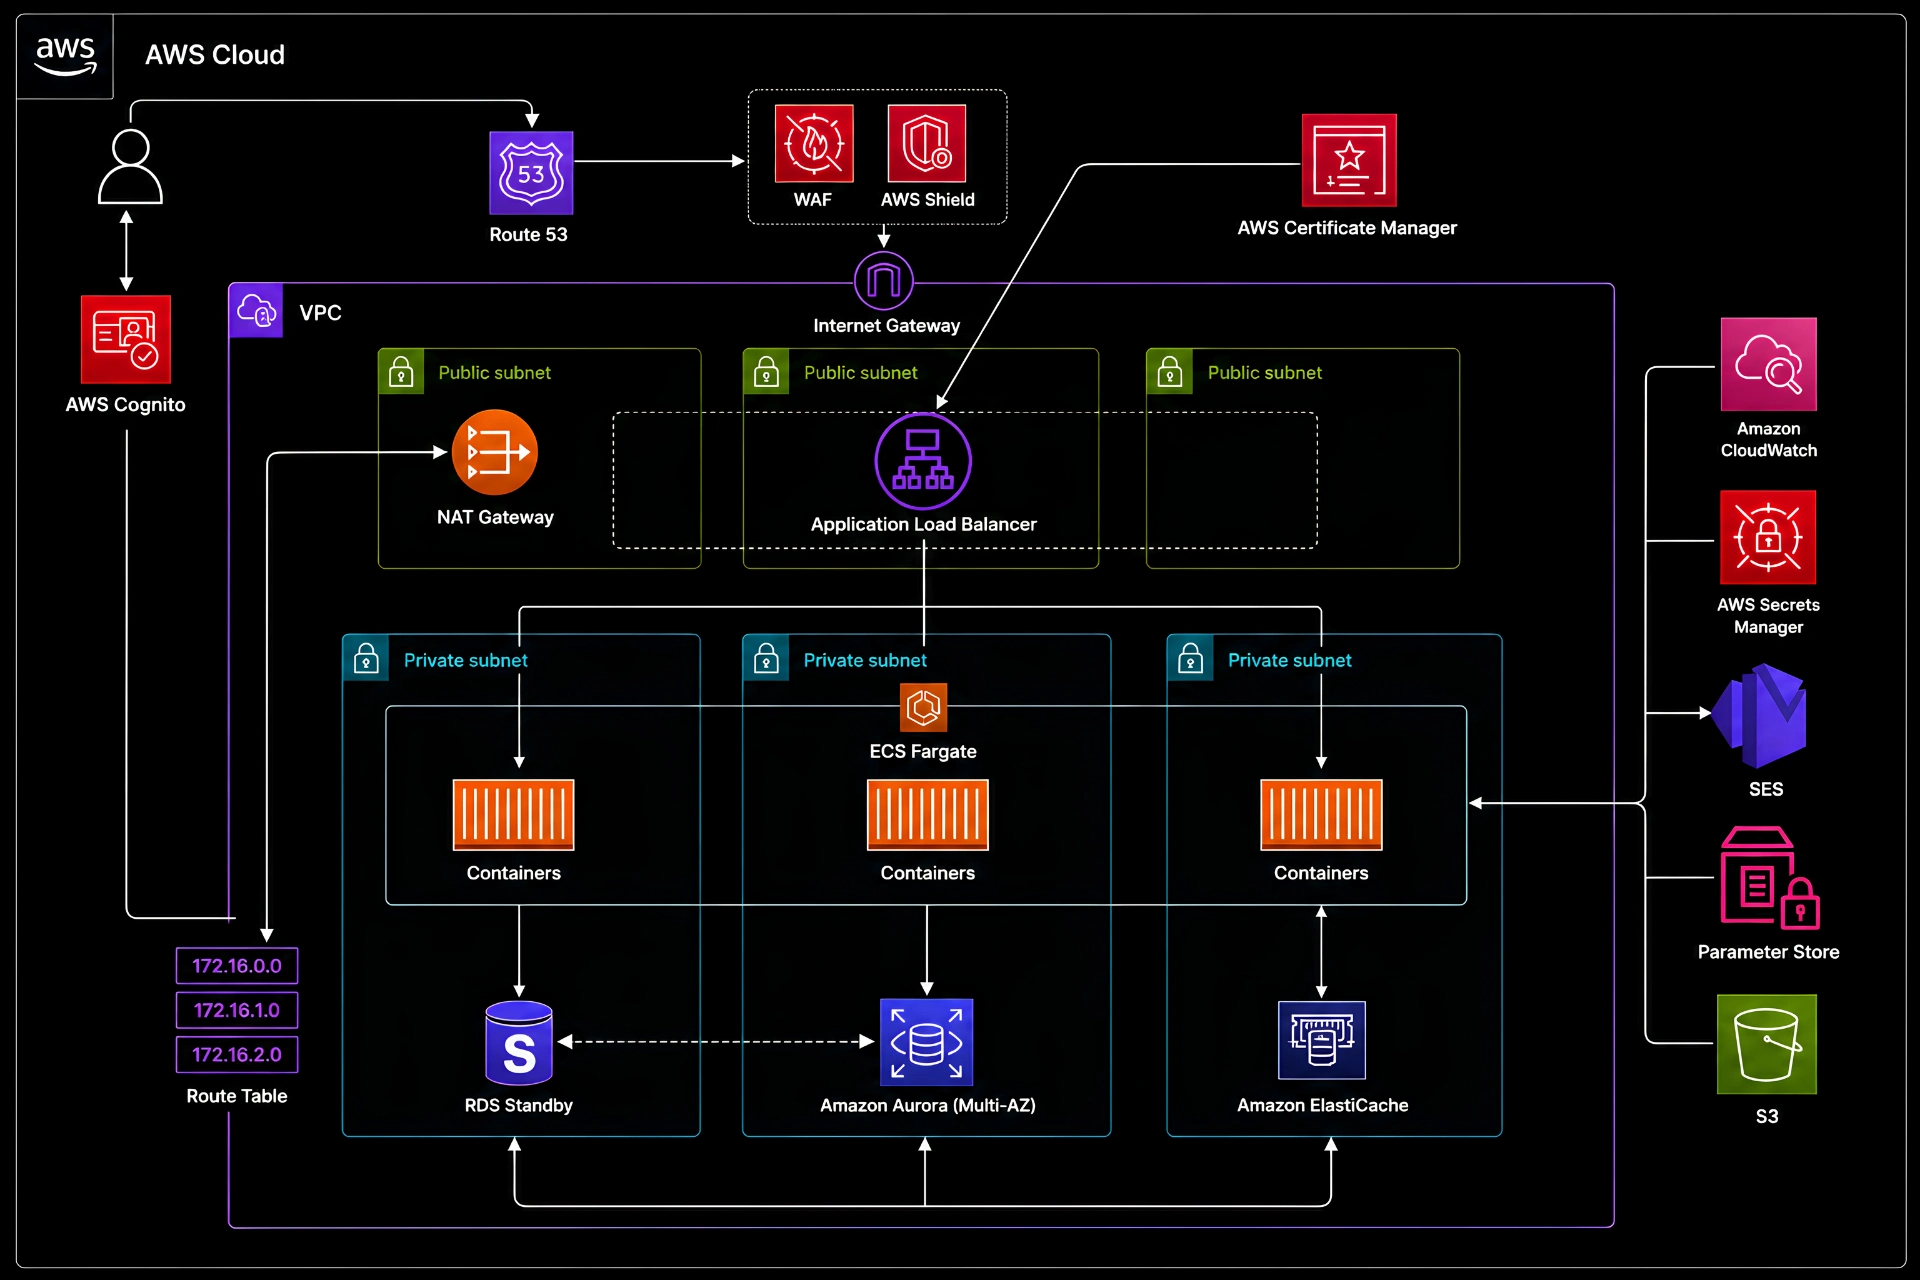
Task: Click the AWS logo icon
Action: point(65,56)
